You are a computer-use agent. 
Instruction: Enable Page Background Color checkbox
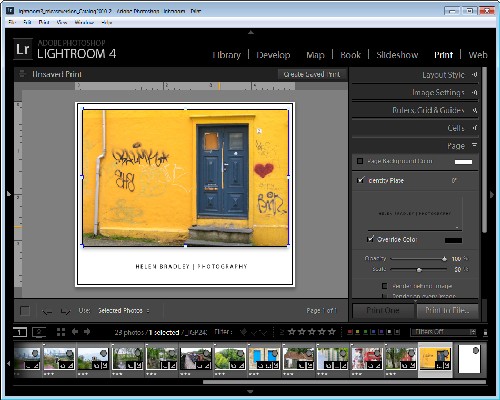coord(360,161)
